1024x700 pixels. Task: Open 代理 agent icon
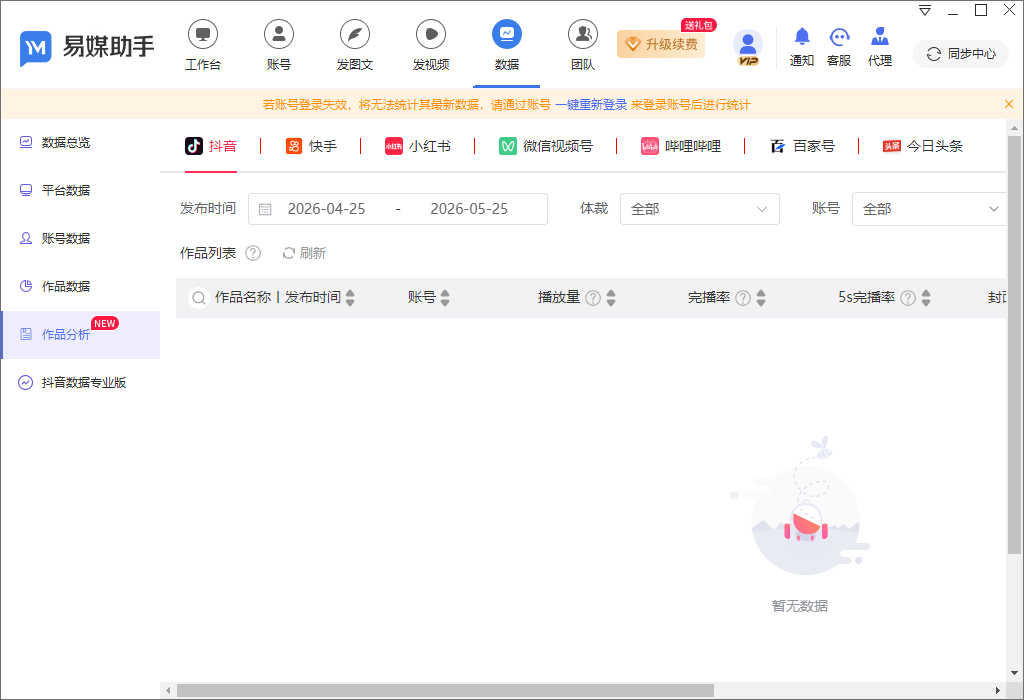(880, 37)
